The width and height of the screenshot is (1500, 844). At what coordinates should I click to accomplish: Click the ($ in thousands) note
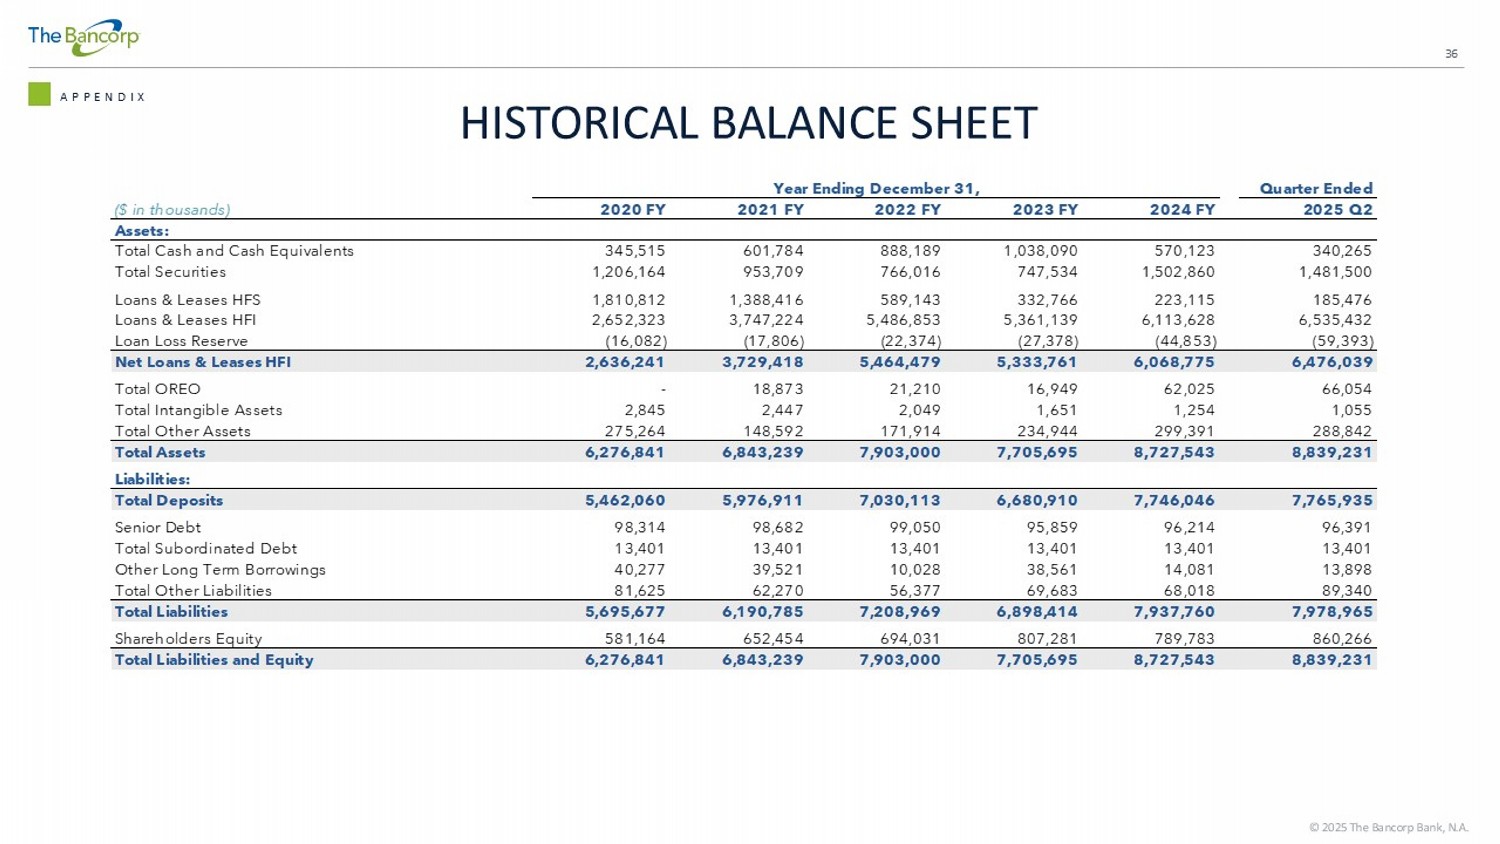point(172,210)
